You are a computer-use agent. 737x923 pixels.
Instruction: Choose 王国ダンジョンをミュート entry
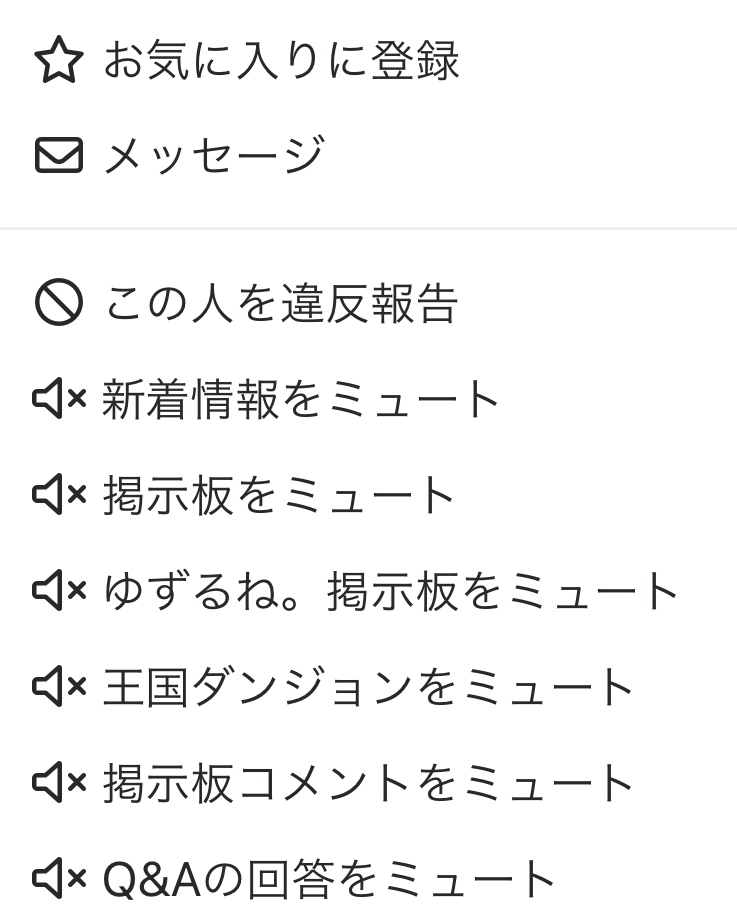coord(369,687)
